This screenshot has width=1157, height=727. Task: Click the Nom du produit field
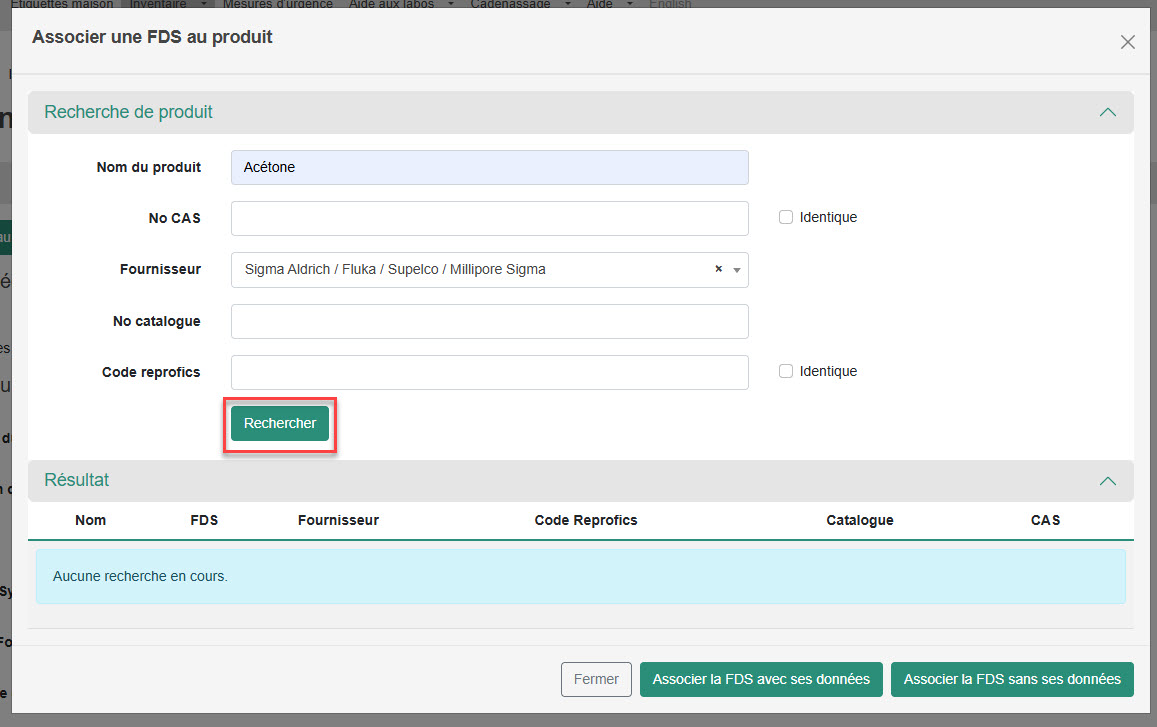[x=489, y=168]
